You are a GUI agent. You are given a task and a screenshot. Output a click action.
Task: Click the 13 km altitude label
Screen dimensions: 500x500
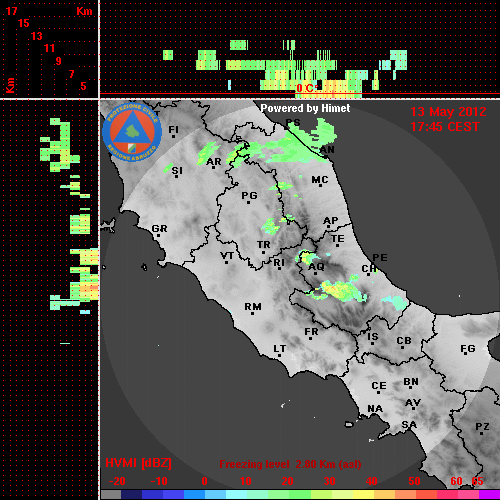pyautogui.click(x=37, y=36)
